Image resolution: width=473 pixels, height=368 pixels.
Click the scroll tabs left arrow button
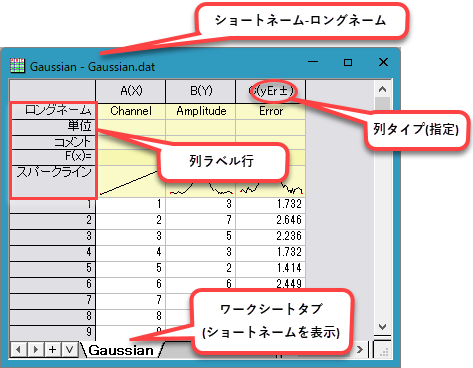pos(19,350)
